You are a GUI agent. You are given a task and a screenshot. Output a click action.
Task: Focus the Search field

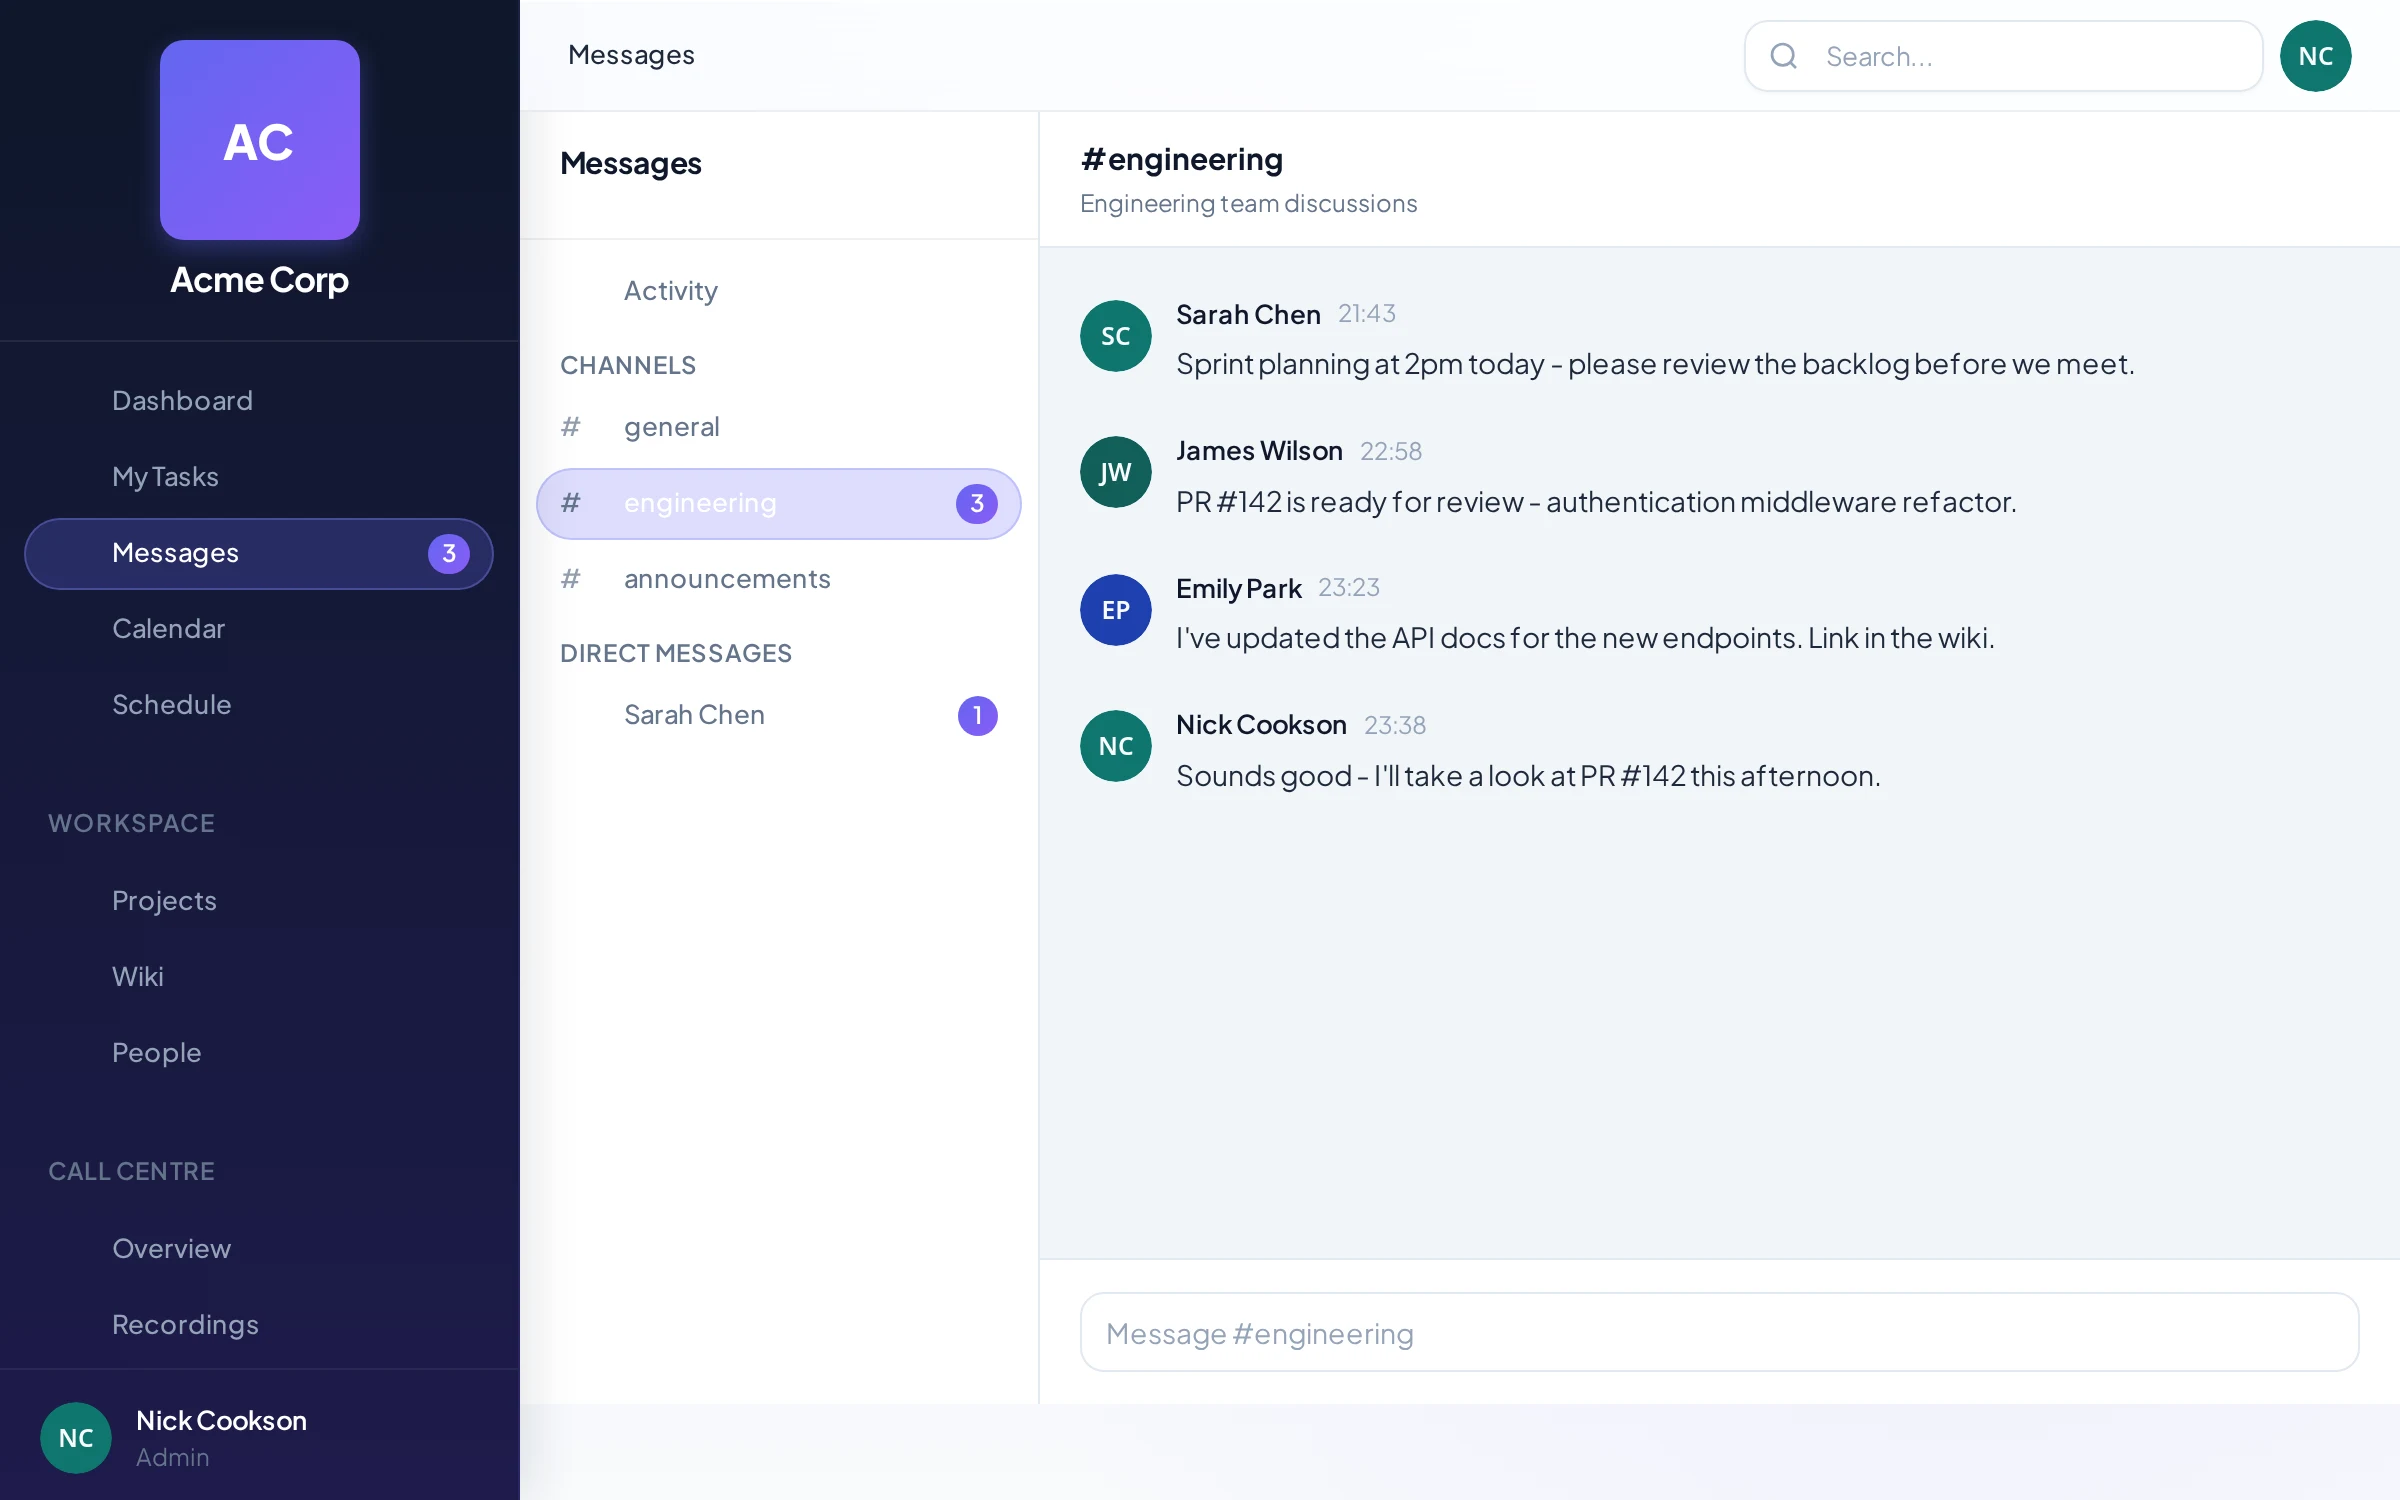(2004, 56)
